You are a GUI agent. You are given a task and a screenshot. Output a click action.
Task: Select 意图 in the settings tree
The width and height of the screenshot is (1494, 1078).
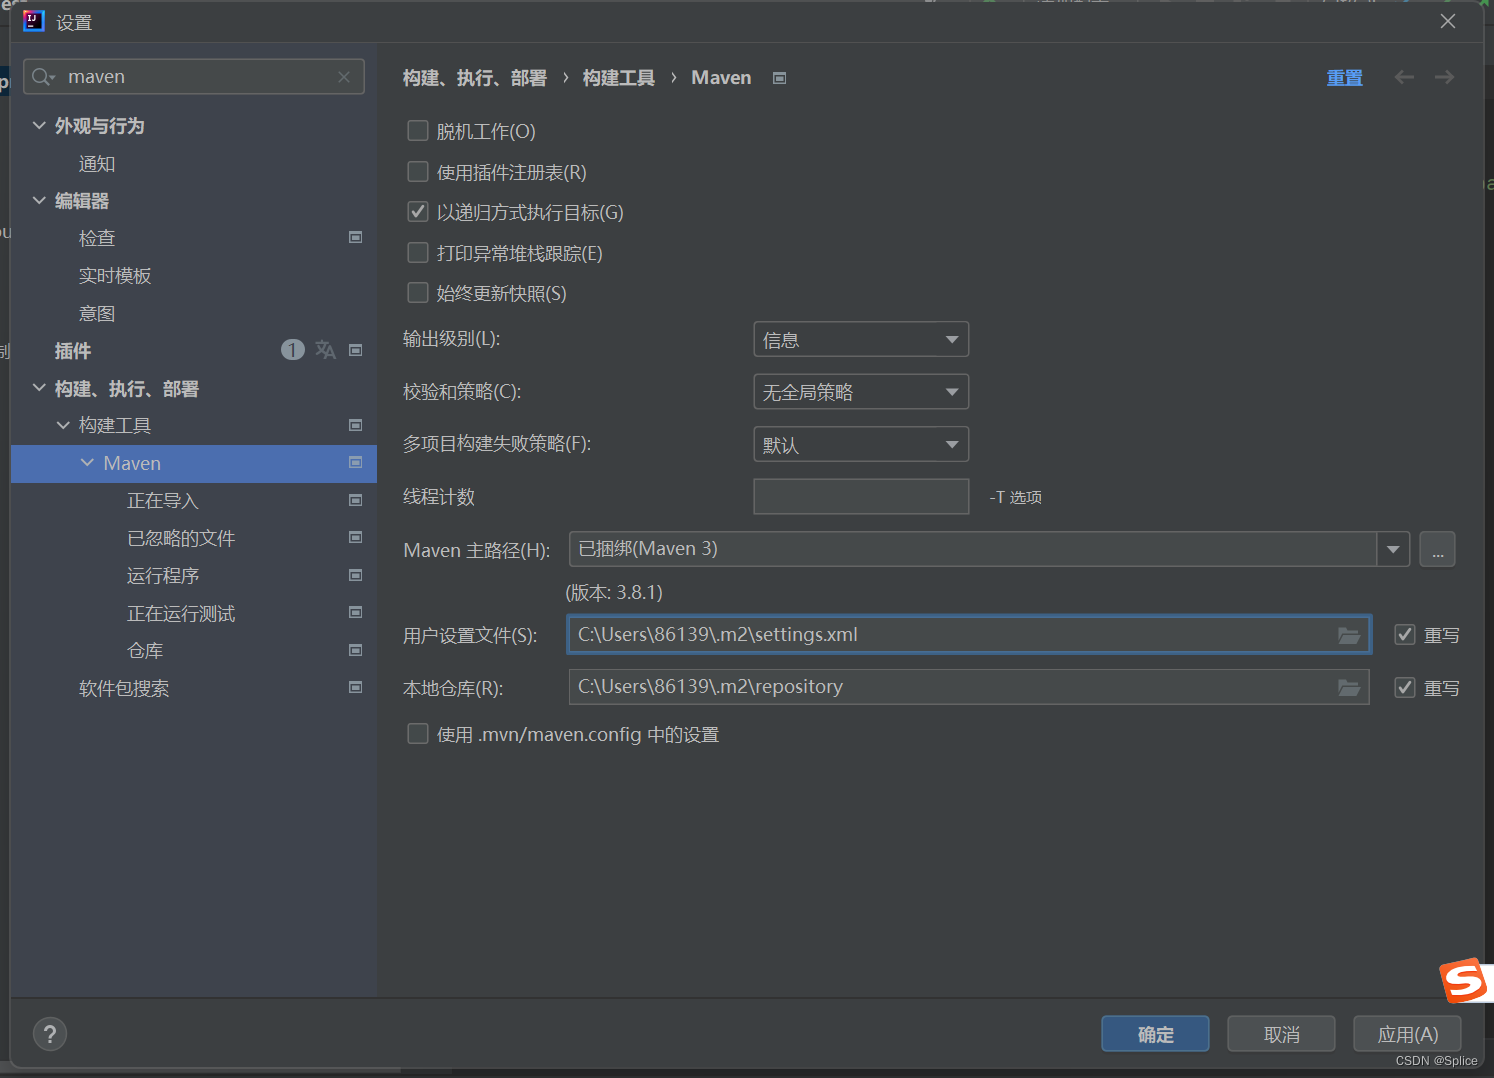pyautogui.click(x=97, y=314)
